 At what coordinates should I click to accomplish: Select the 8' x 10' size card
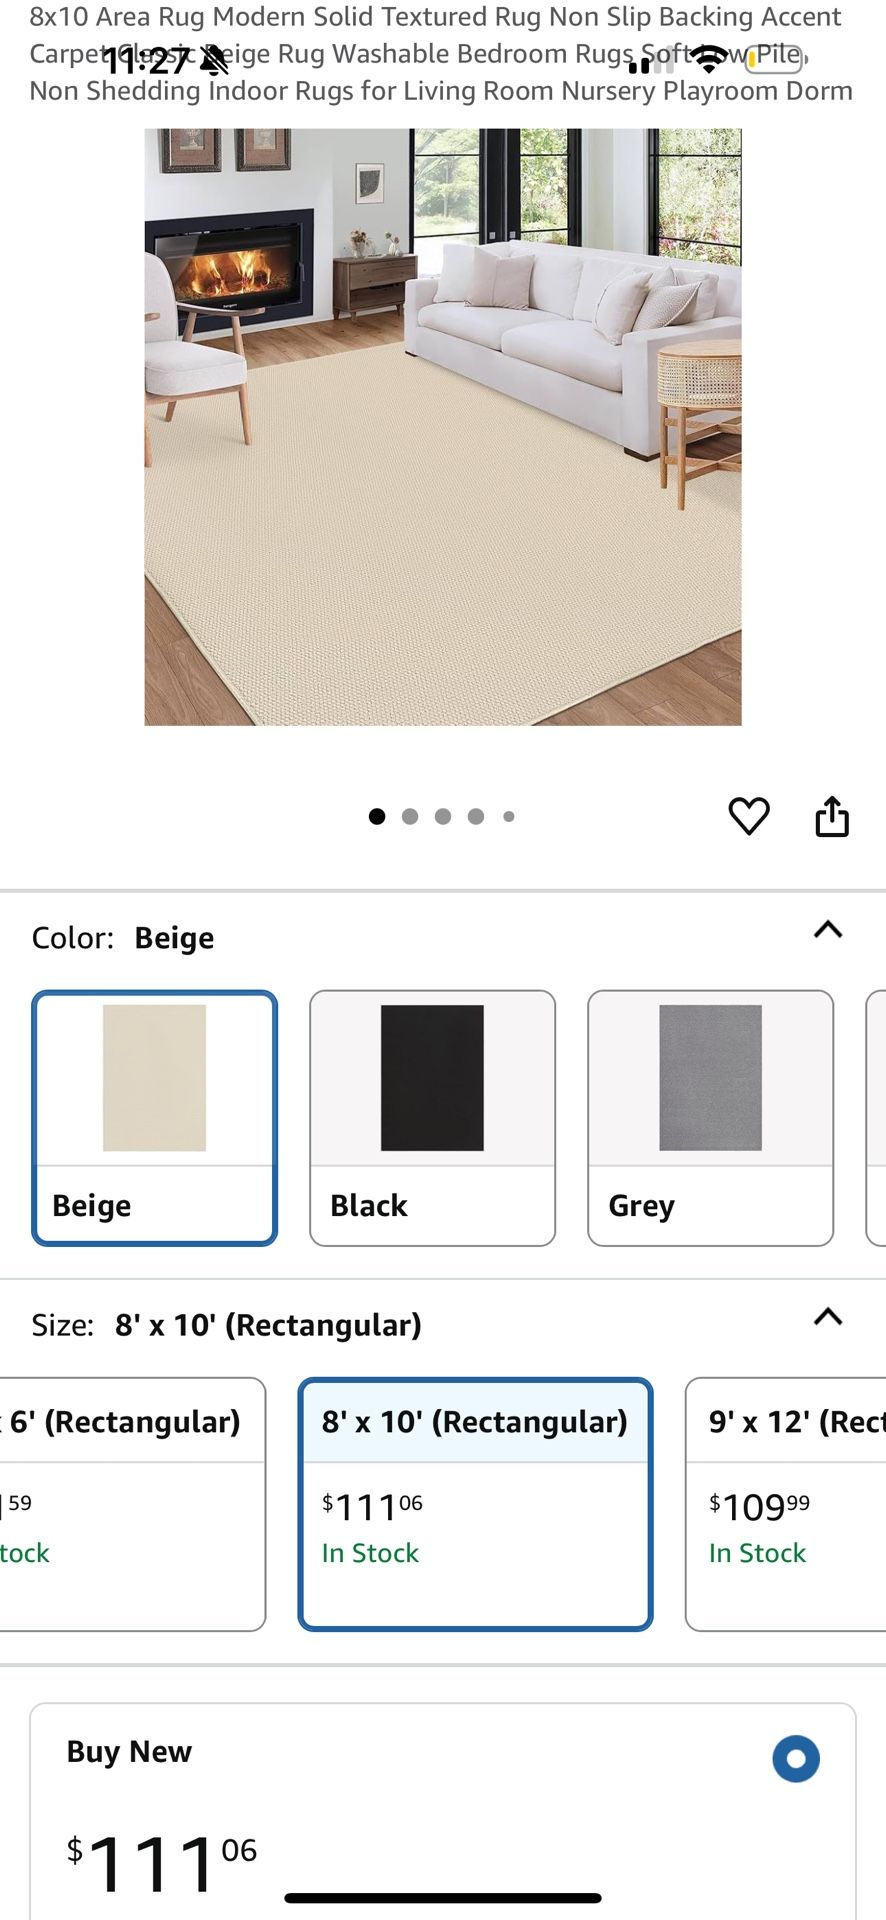[x=475, y=1500]
